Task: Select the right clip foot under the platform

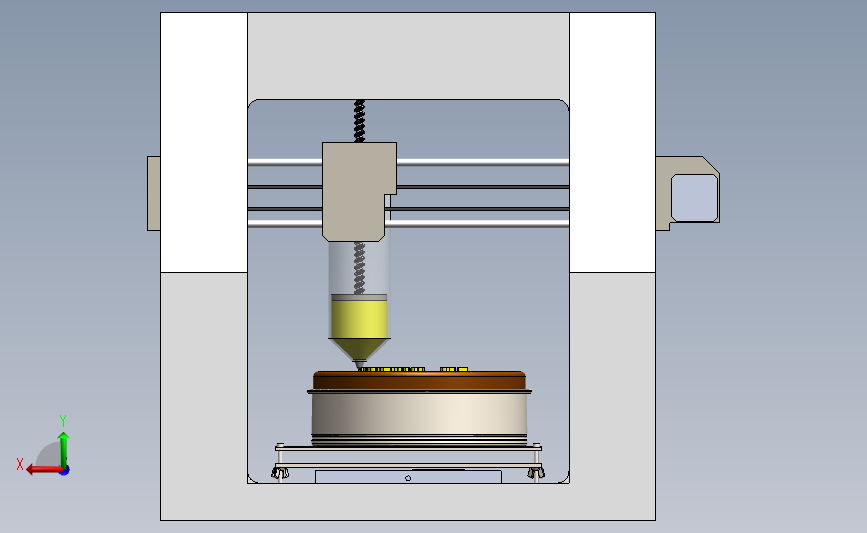Action: coord(536,473)
